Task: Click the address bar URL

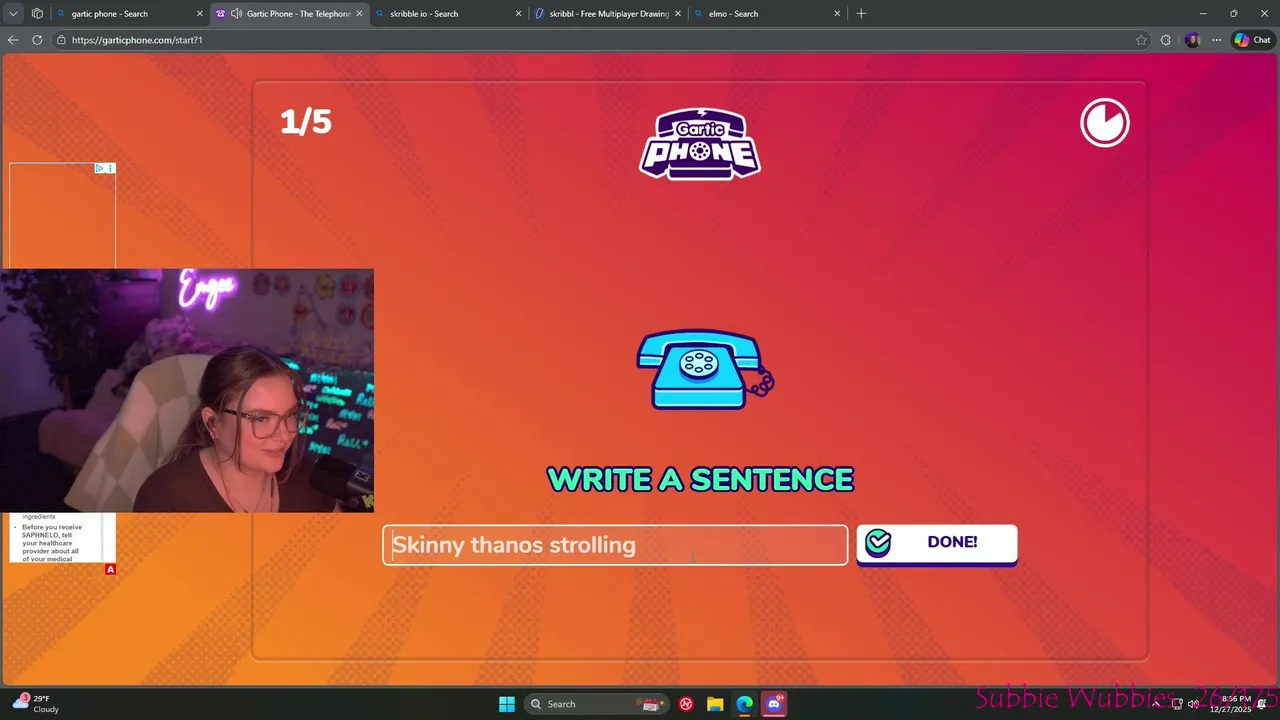Action: coord(137,40)
